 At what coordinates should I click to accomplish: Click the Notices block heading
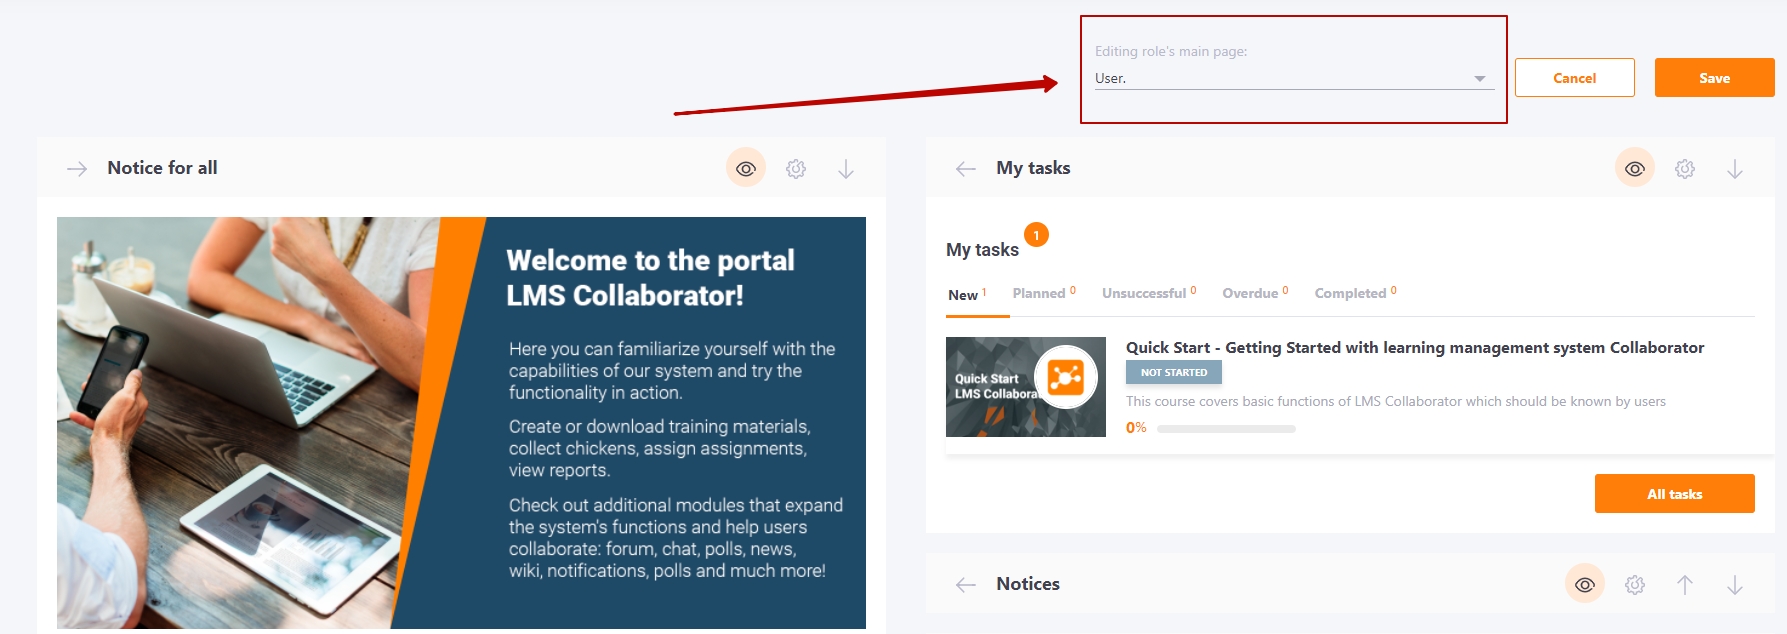[1028, 584]
